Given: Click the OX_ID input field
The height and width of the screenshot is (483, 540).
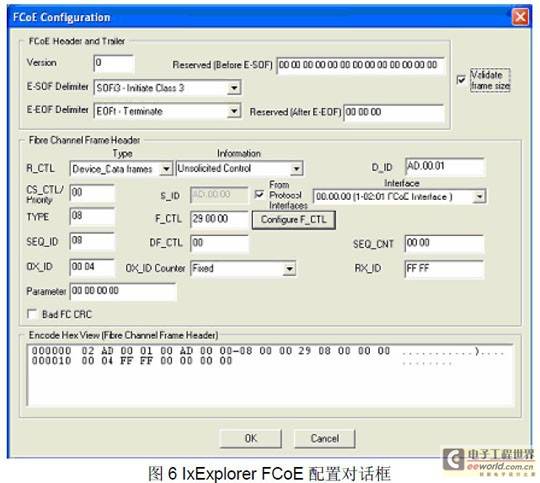Looking at the screenshot, I should pyautogui.click(x=92, y=267).
